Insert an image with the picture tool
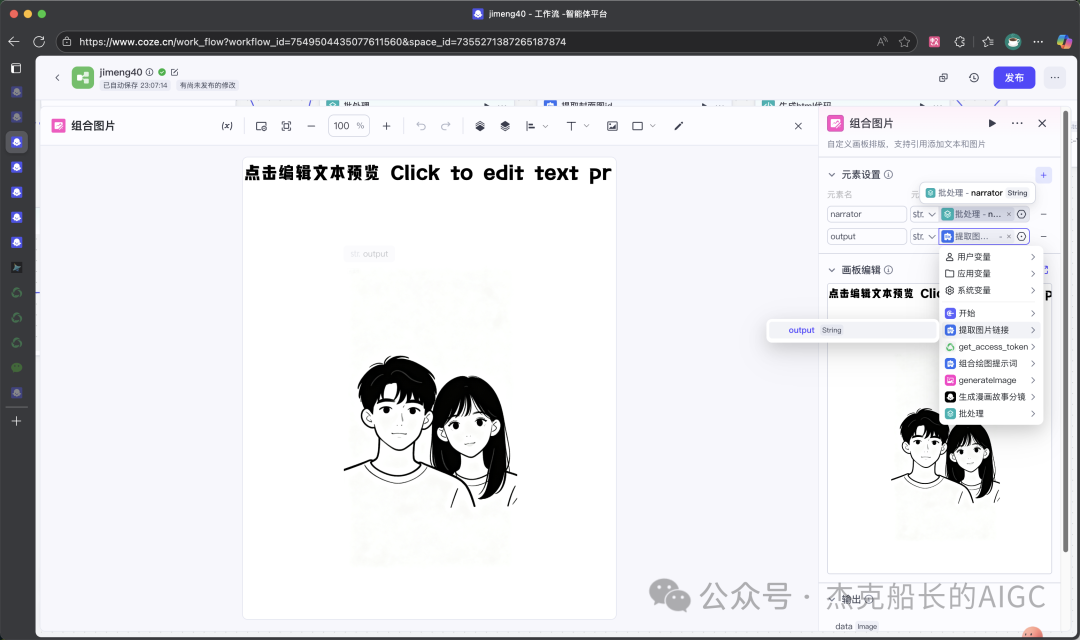 point(612,126)
